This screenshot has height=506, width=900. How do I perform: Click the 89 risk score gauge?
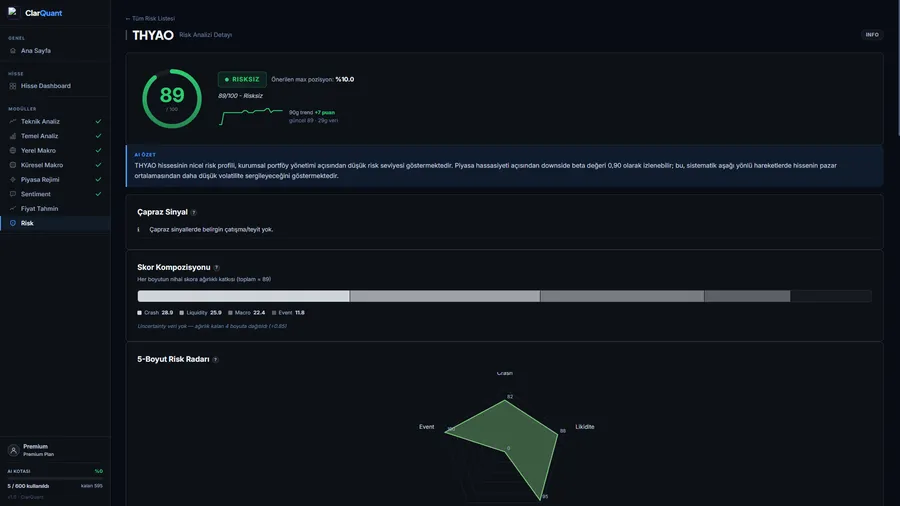click(172, 99)
